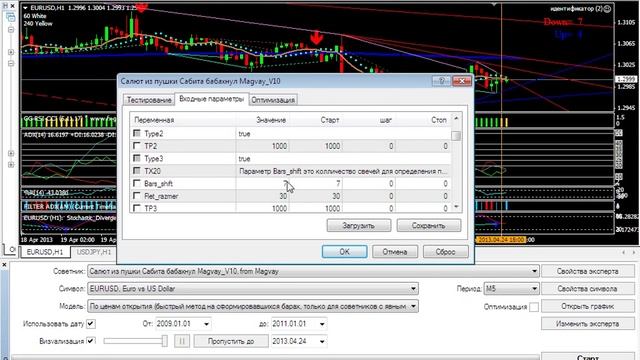640x360 pixels.
Task: Check the Type2 variable checkbox
Action: pyautogui.click(x=137, y=133)
